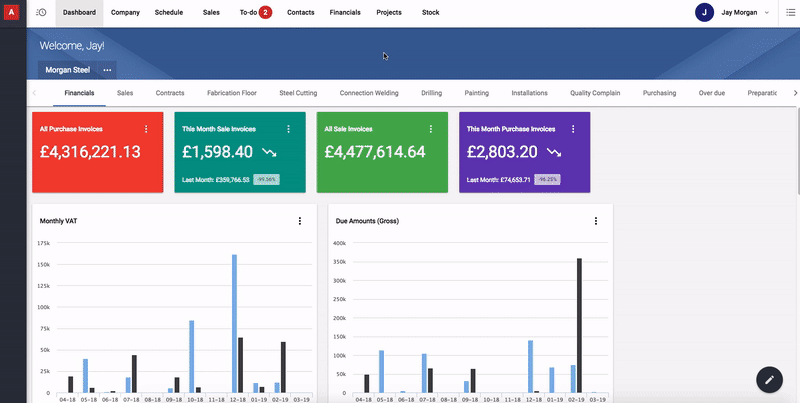This screenshot has width=800, height=403.
Task: Switch to the Fabrication Floor tab
Action: click(x=231, y=93)
